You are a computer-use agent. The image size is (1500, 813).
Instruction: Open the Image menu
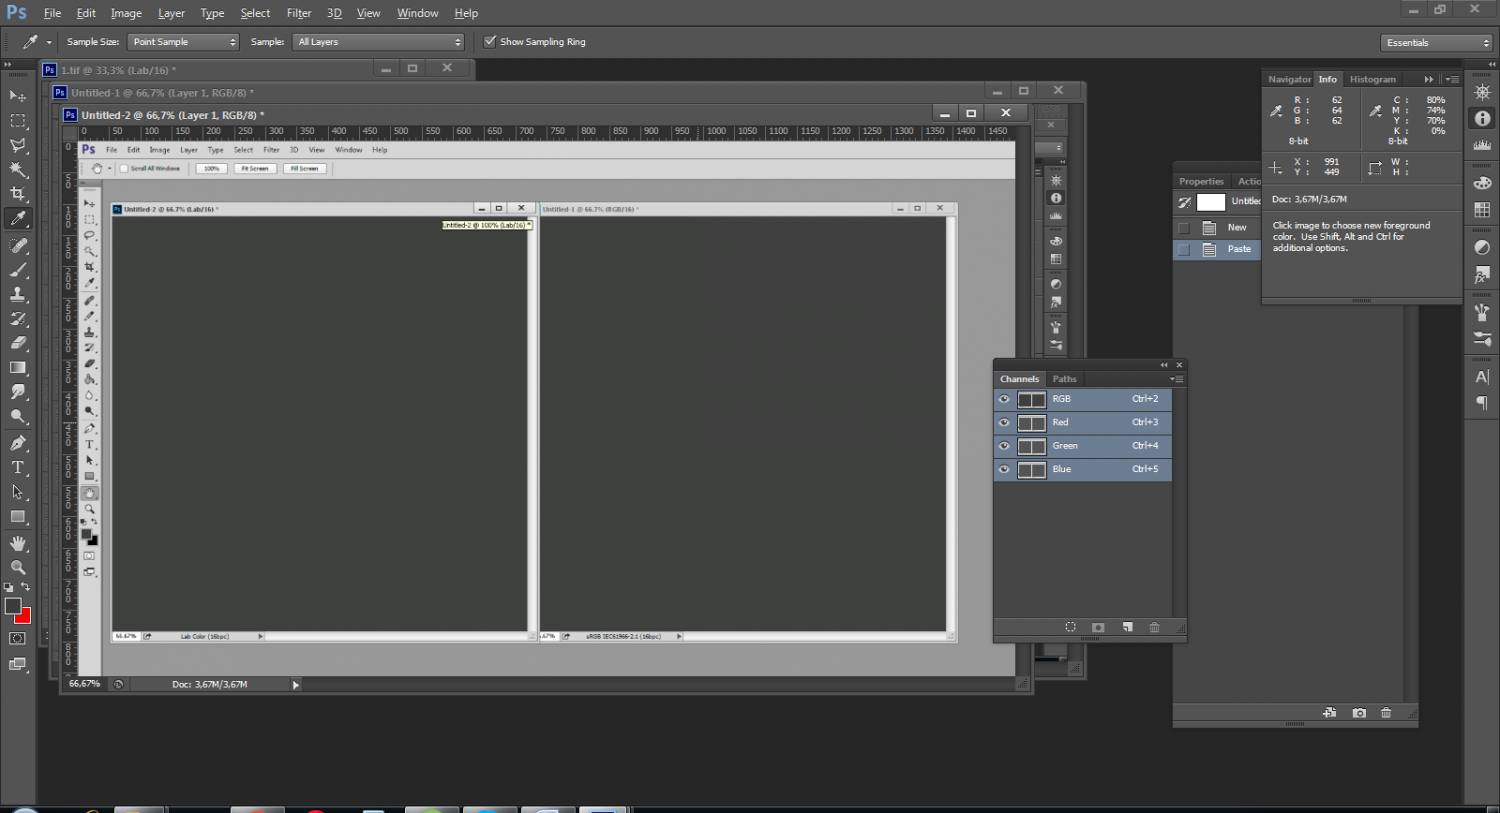point(126,13)
